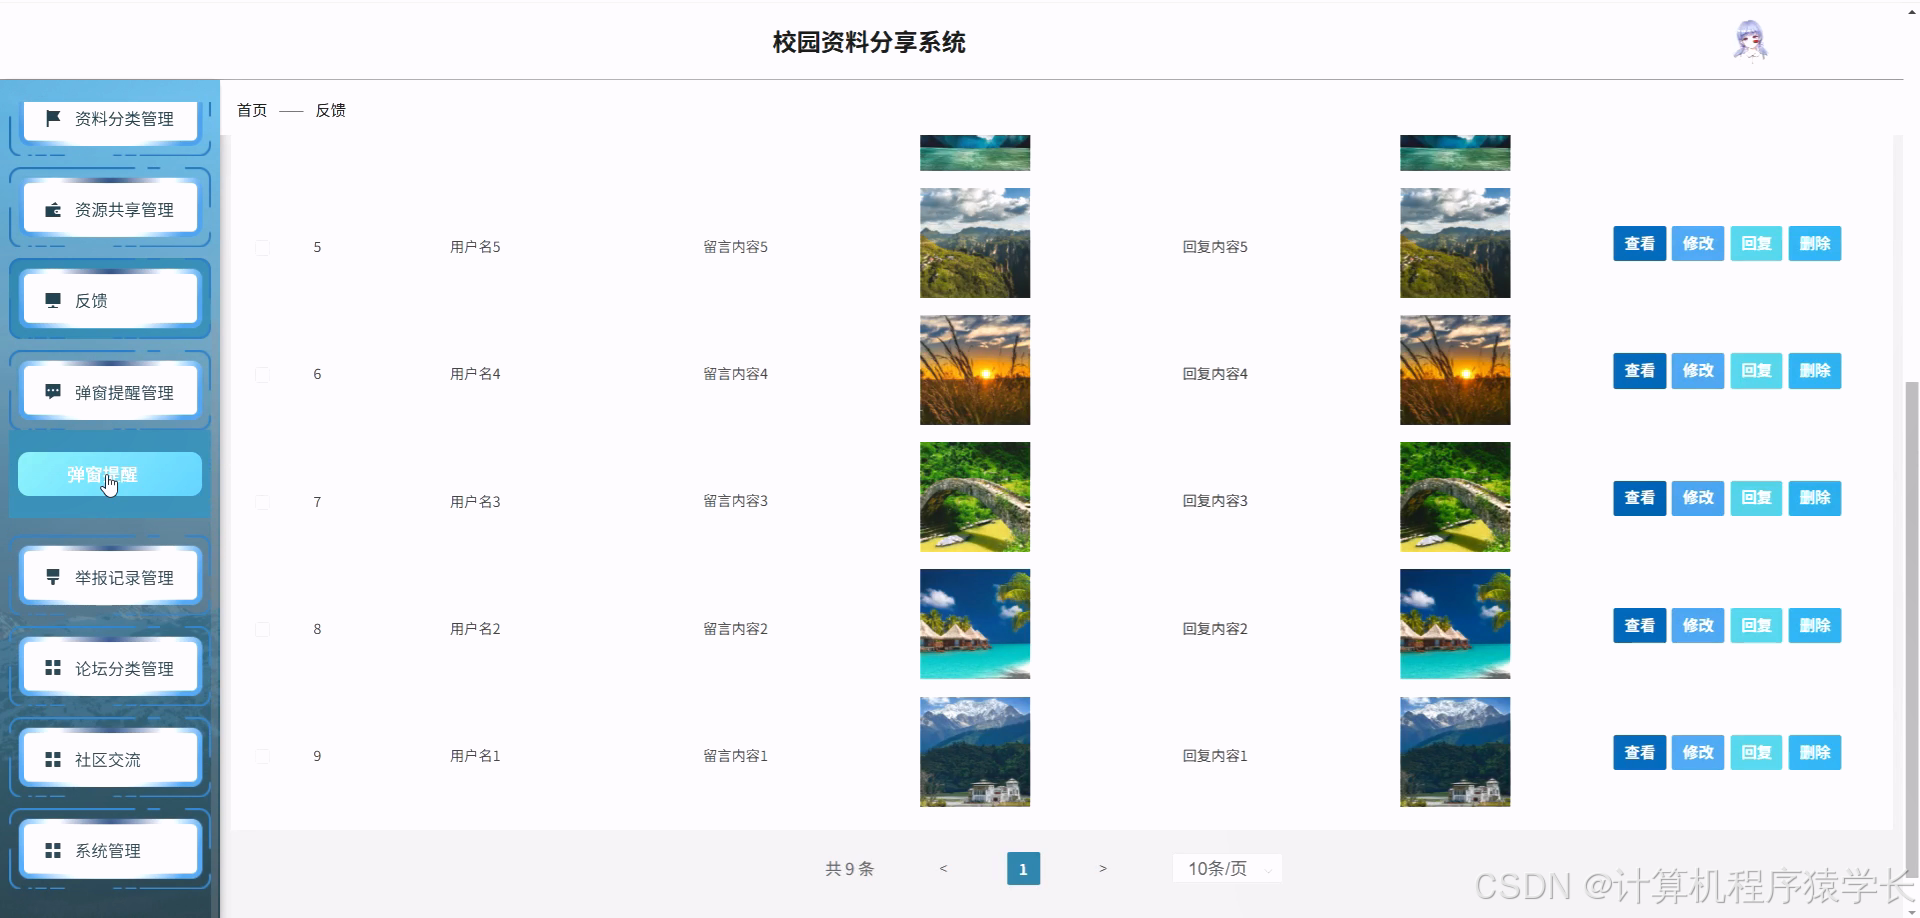Open 反馈 via its comment icon
Image resolution: width=1920 pixels, height=918 pixels.
[x=53, y=298]
